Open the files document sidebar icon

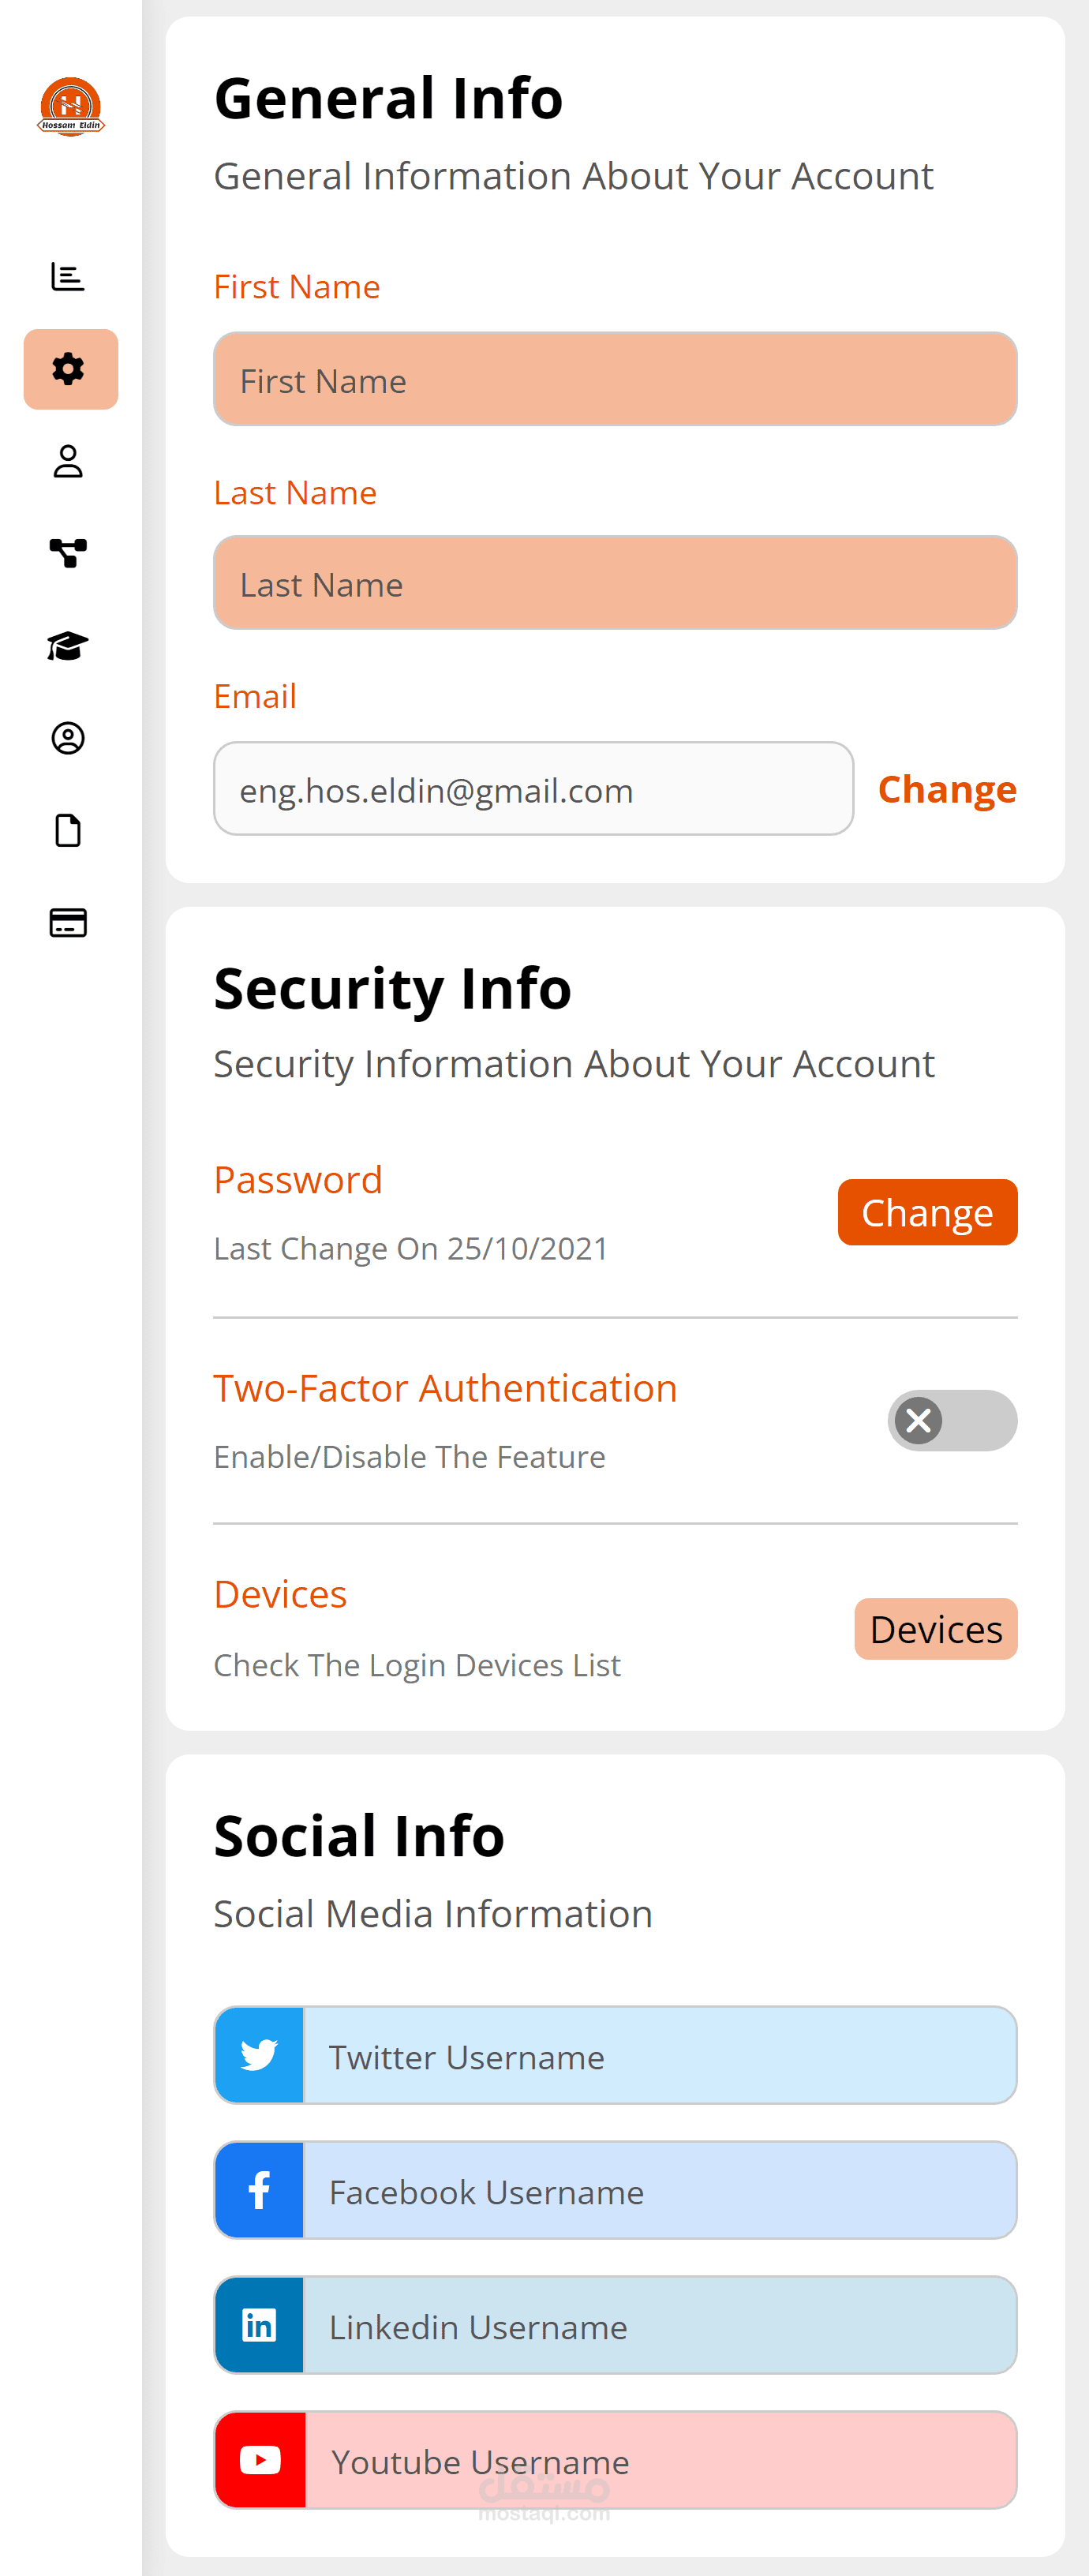point(68,830)
